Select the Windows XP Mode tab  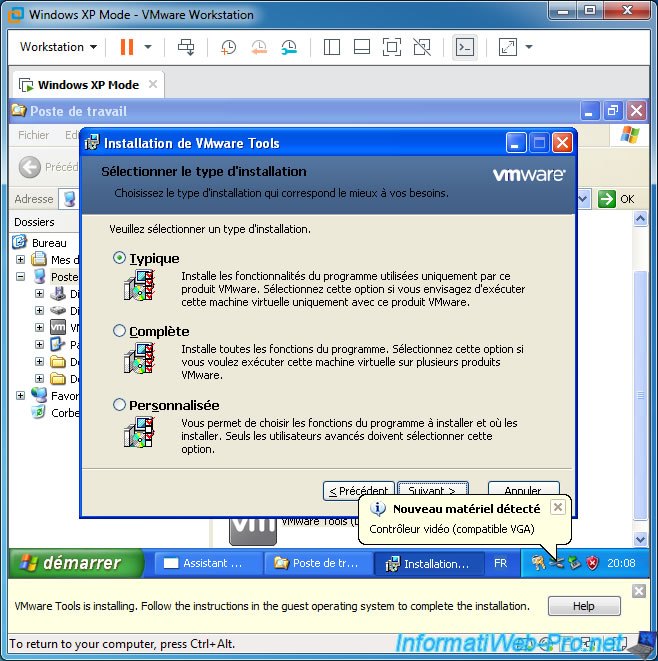(x=89, y=85)
